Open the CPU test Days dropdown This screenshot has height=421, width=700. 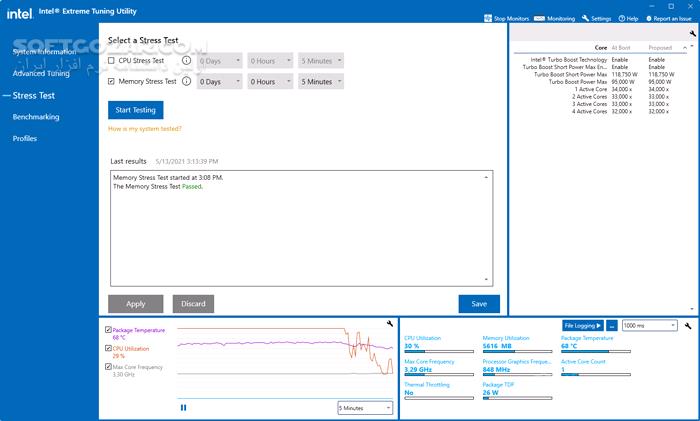(x=220, y=61)
